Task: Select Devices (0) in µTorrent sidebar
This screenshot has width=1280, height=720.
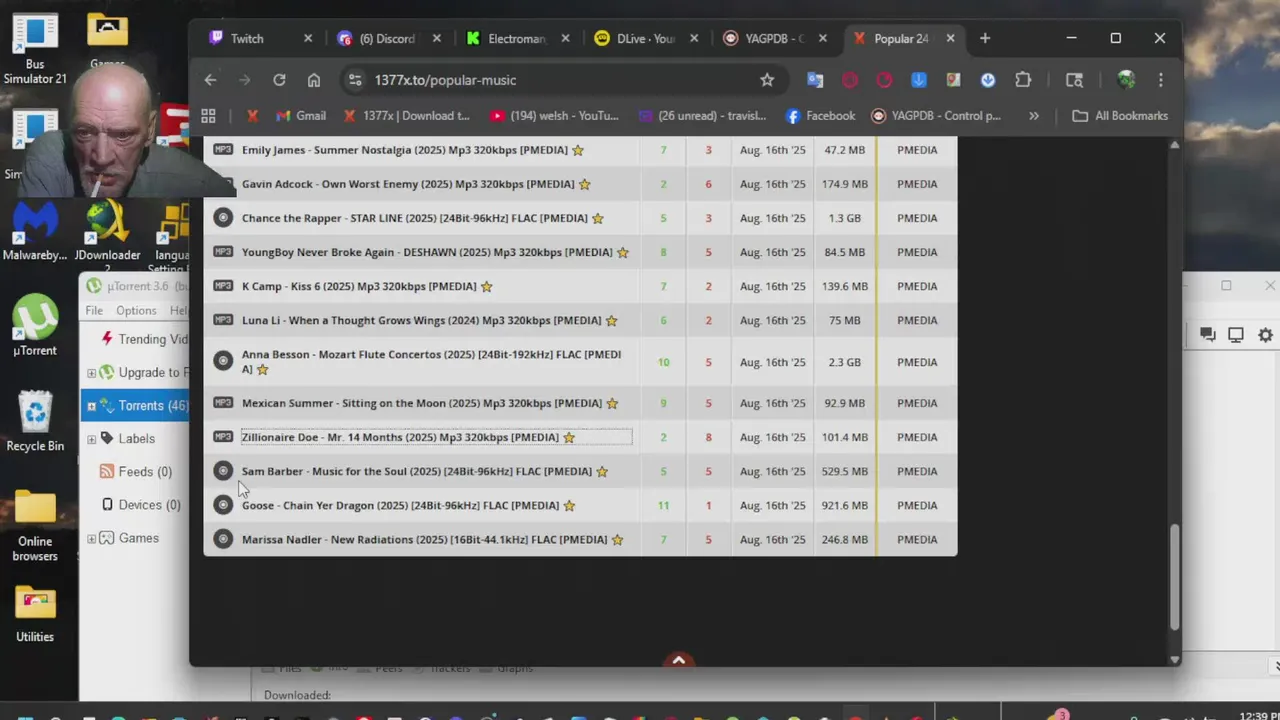Action: (x=141, y=505)
